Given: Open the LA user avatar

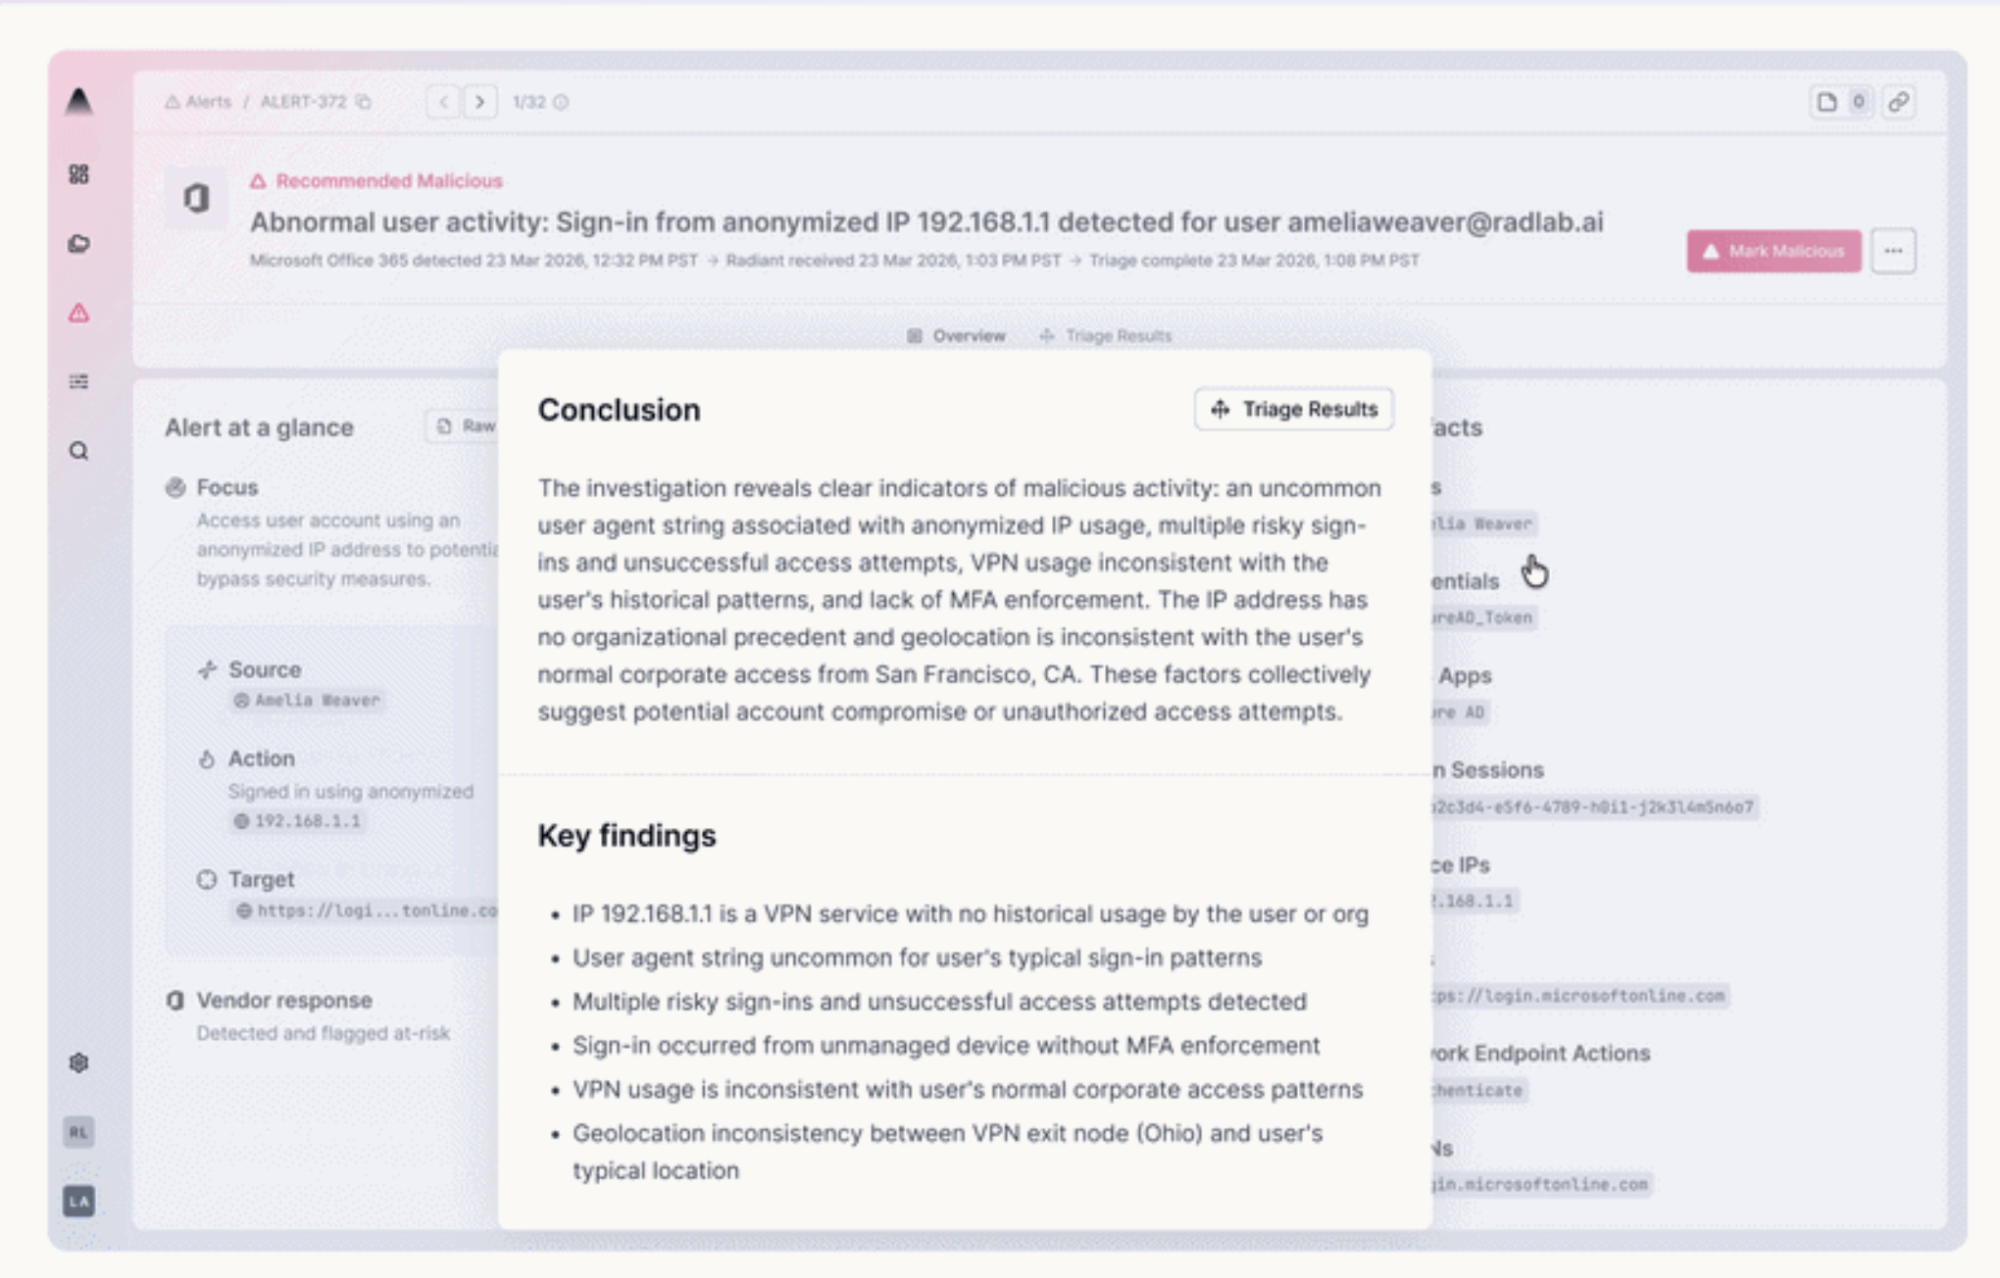Looking at the screenshot, I should click(79, 1201).
